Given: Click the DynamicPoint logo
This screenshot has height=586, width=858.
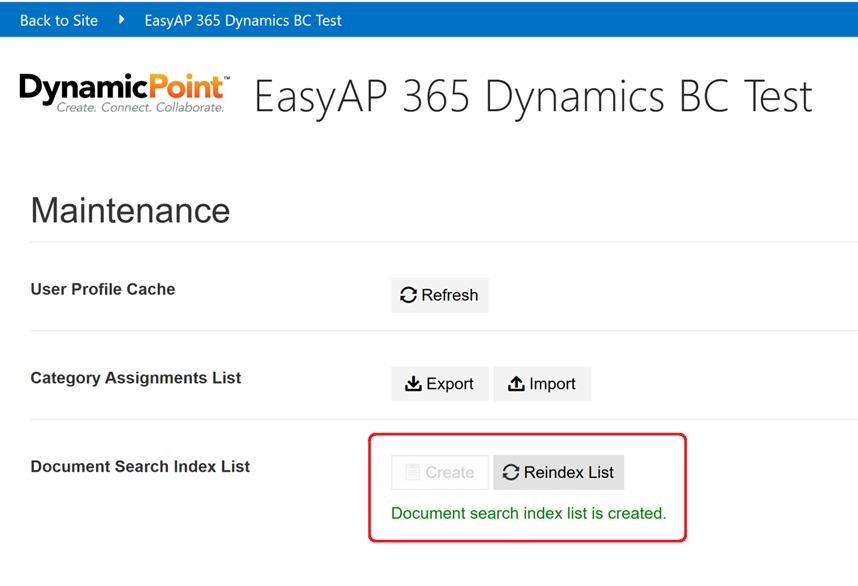Looking at the screenshot, I should 125,93.
